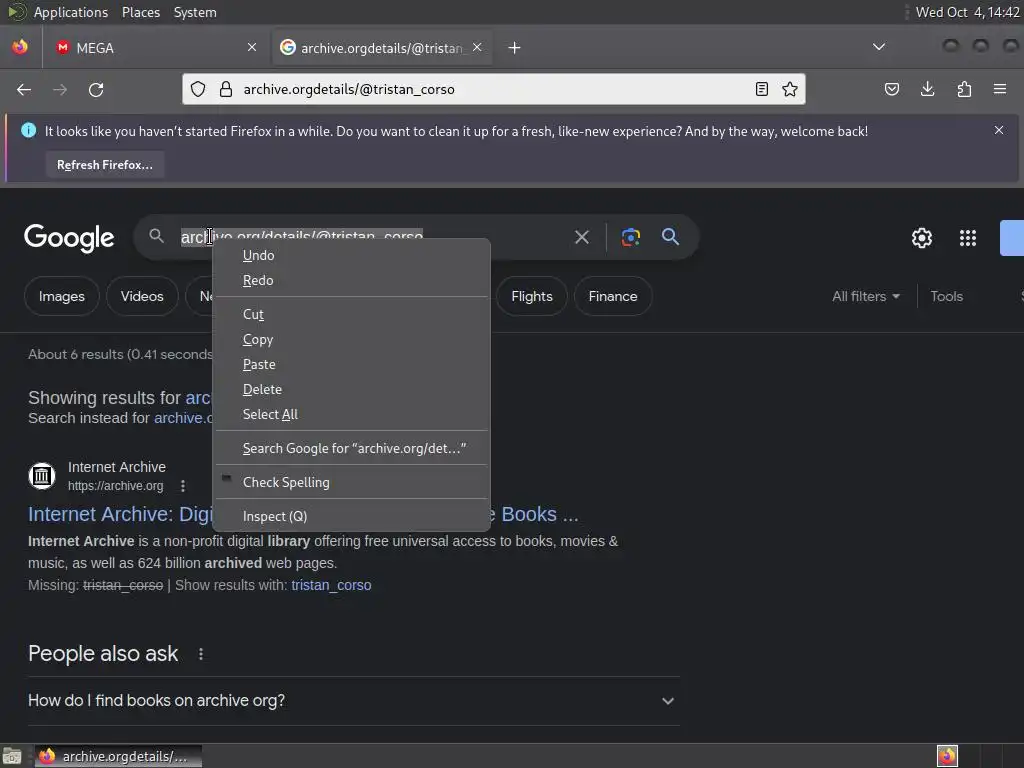Open the Save to Pocket button
Viewport: 1024px width, 768px height.
891,89
